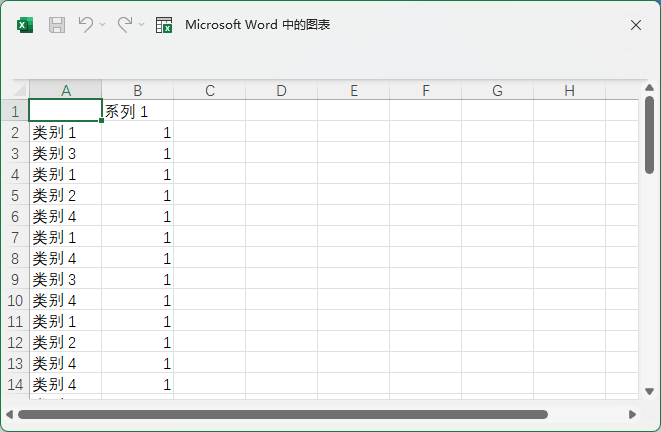Click the Redo arrow icon
The width and height of the screenshot is (661, 432).
tap(125, 25)
